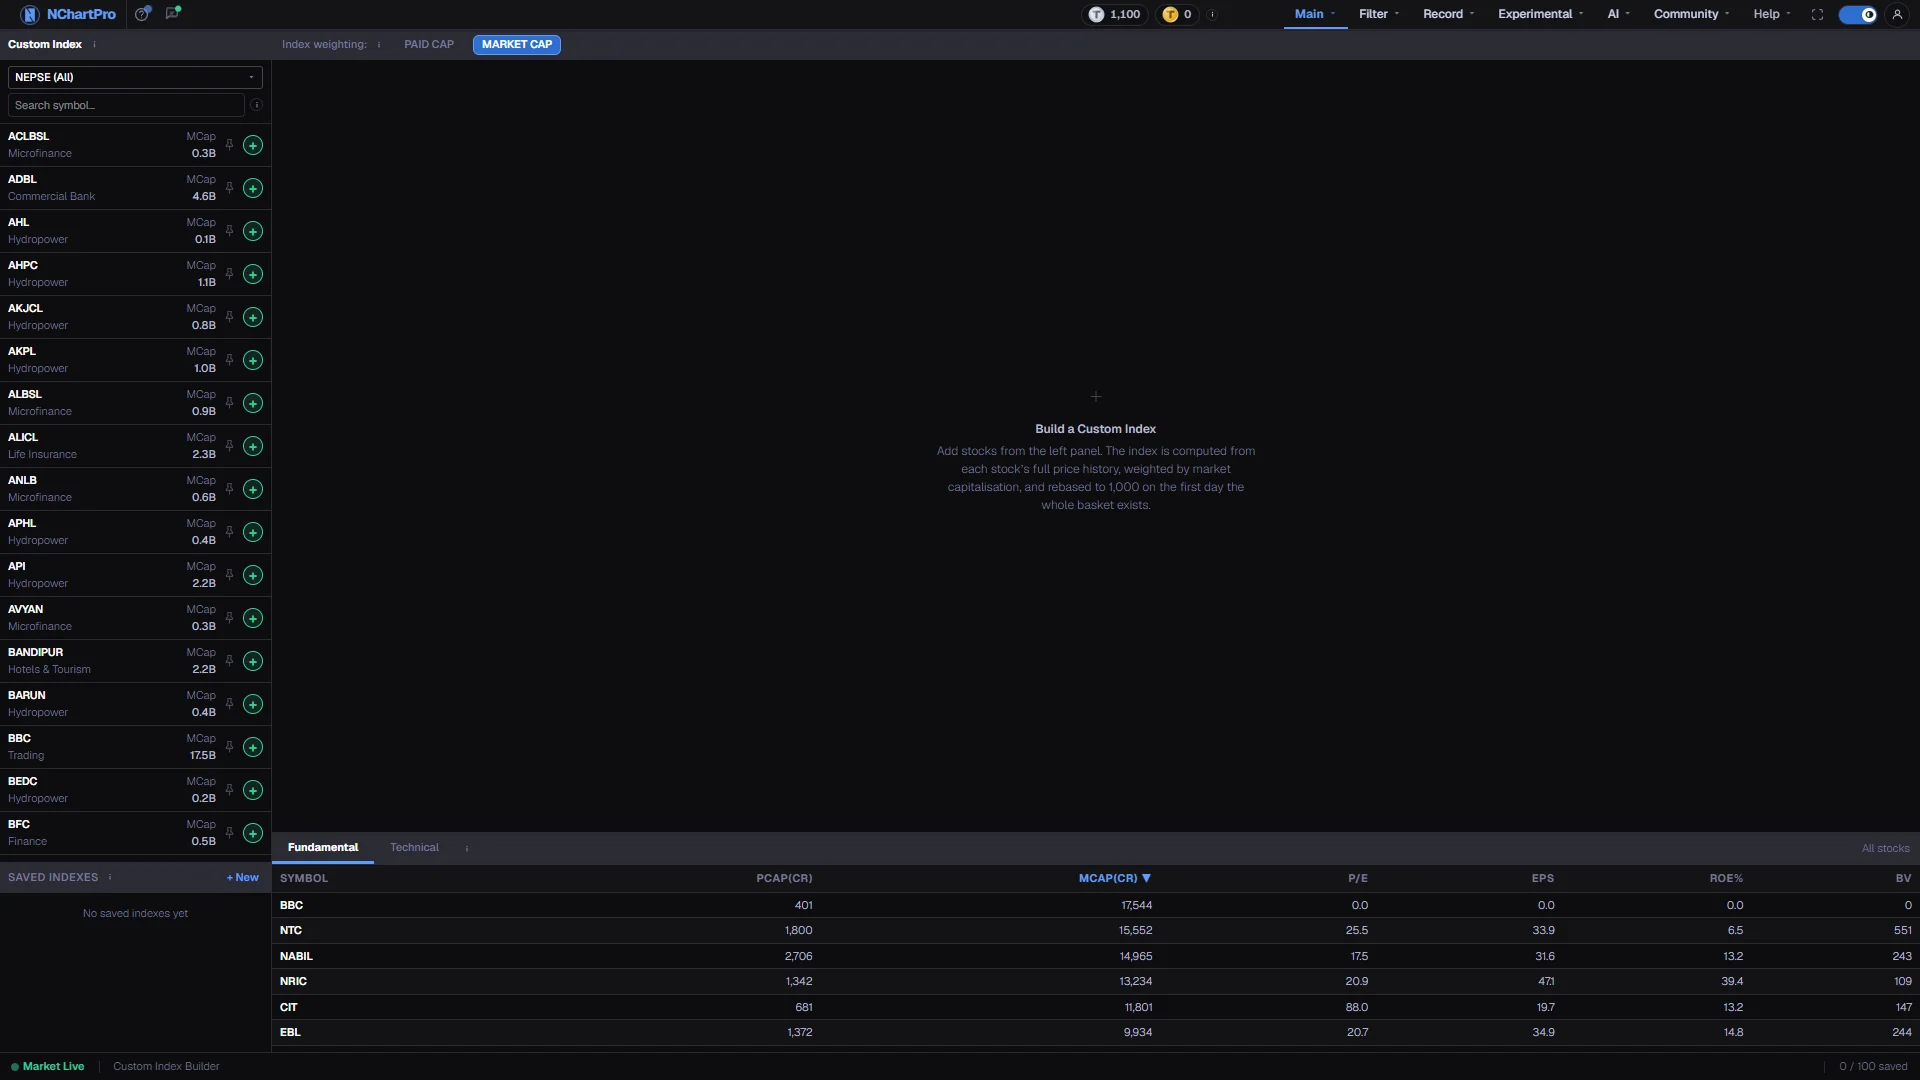
Task: Expand the Filter menu
Action: point(1378,14)
